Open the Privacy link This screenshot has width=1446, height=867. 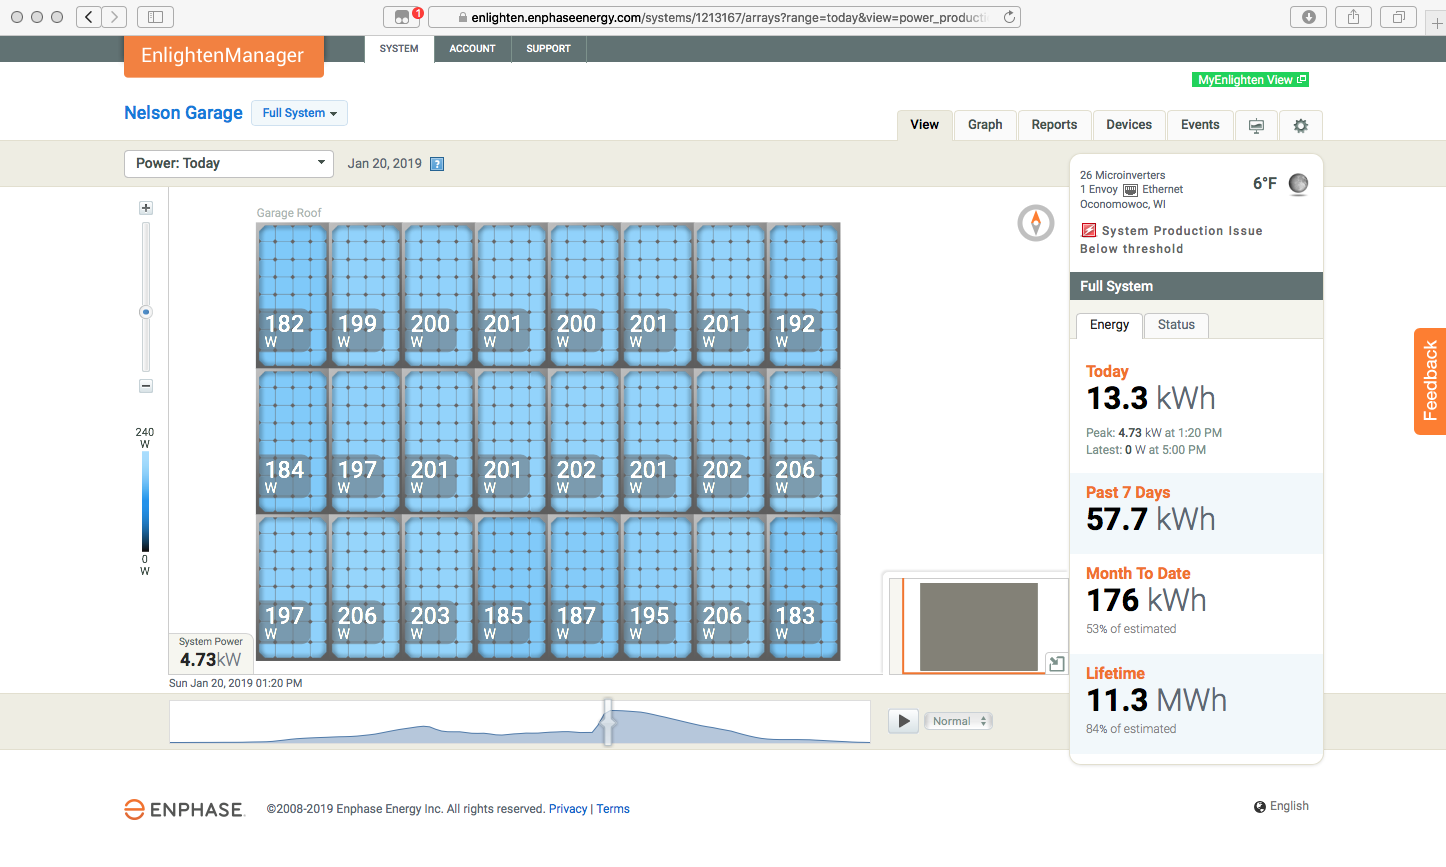(x=568, y=809)
